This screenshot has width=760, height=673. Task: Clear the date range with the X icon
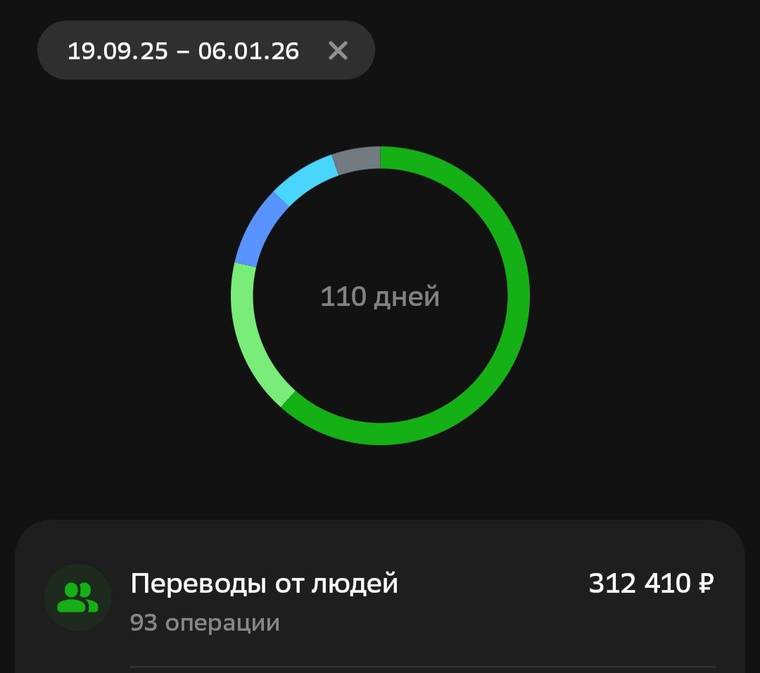338,51
